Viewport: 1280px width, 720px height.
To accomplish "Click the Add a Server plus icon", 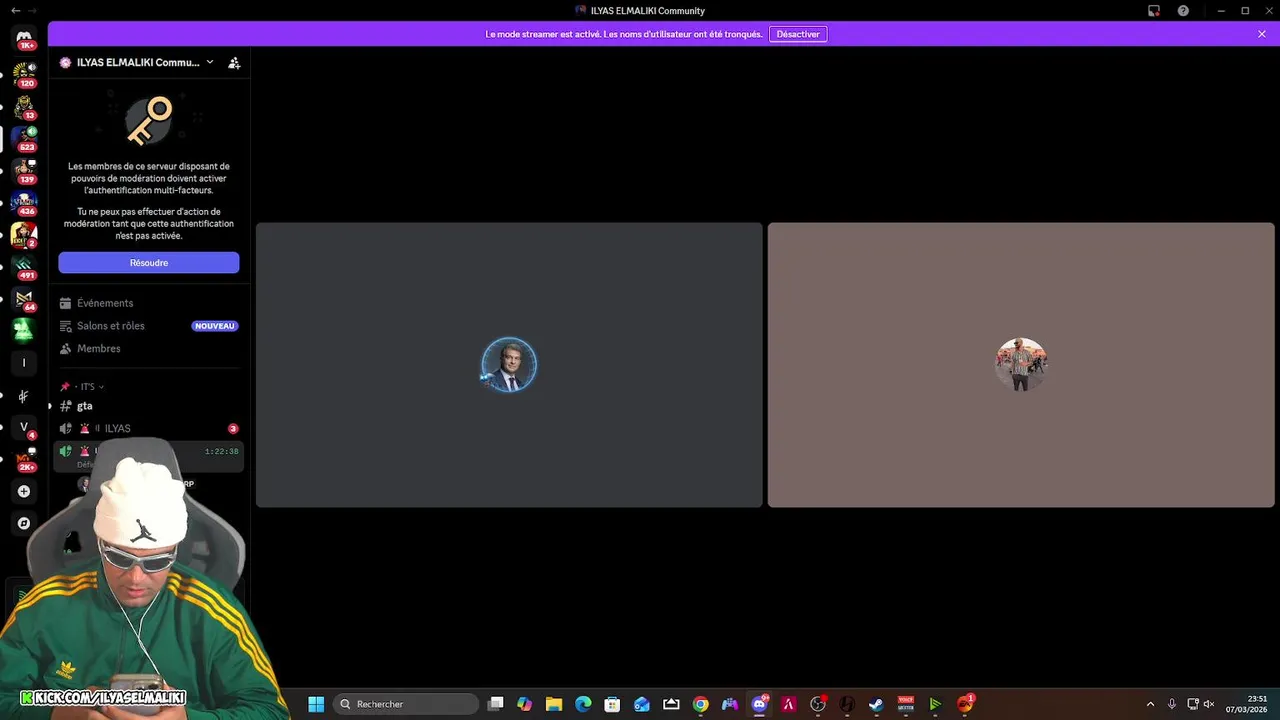I will tap(24, 491).
